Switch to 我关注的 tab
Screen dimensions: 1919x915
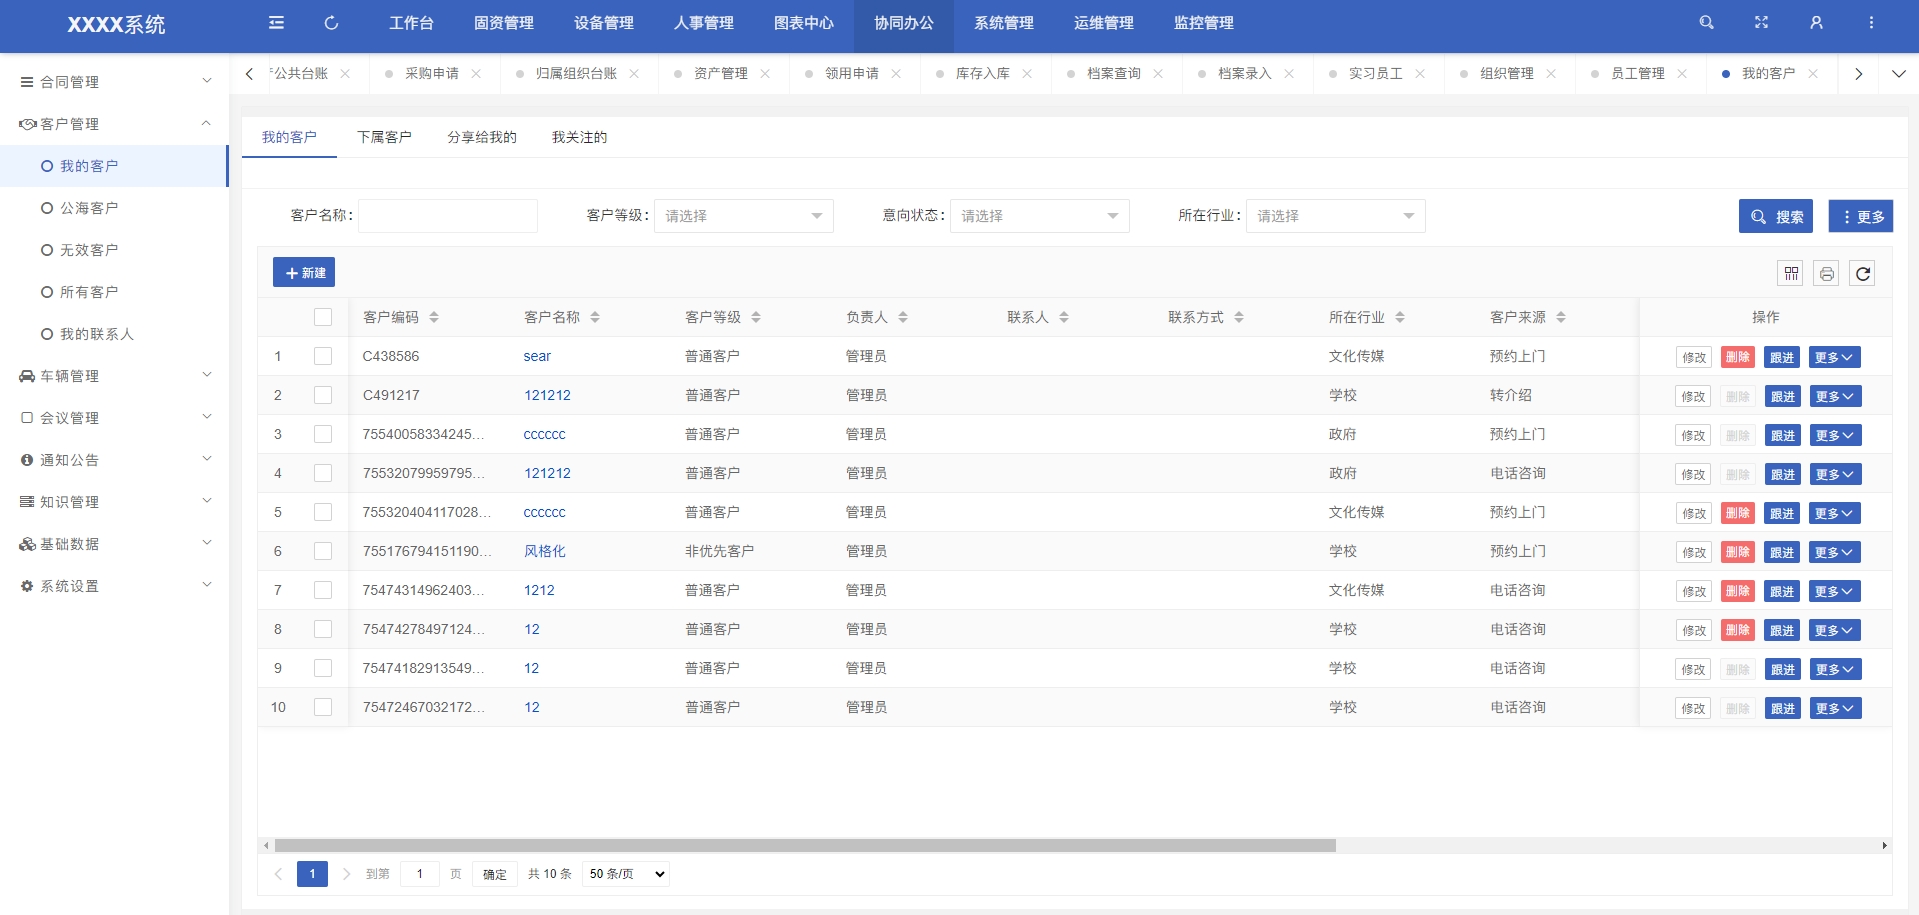click(x=579, y=137)
